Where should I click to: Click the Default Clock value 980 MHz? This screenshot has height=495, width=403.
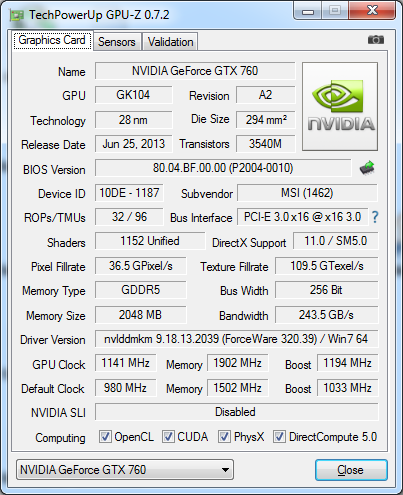(x=126, y=388)
